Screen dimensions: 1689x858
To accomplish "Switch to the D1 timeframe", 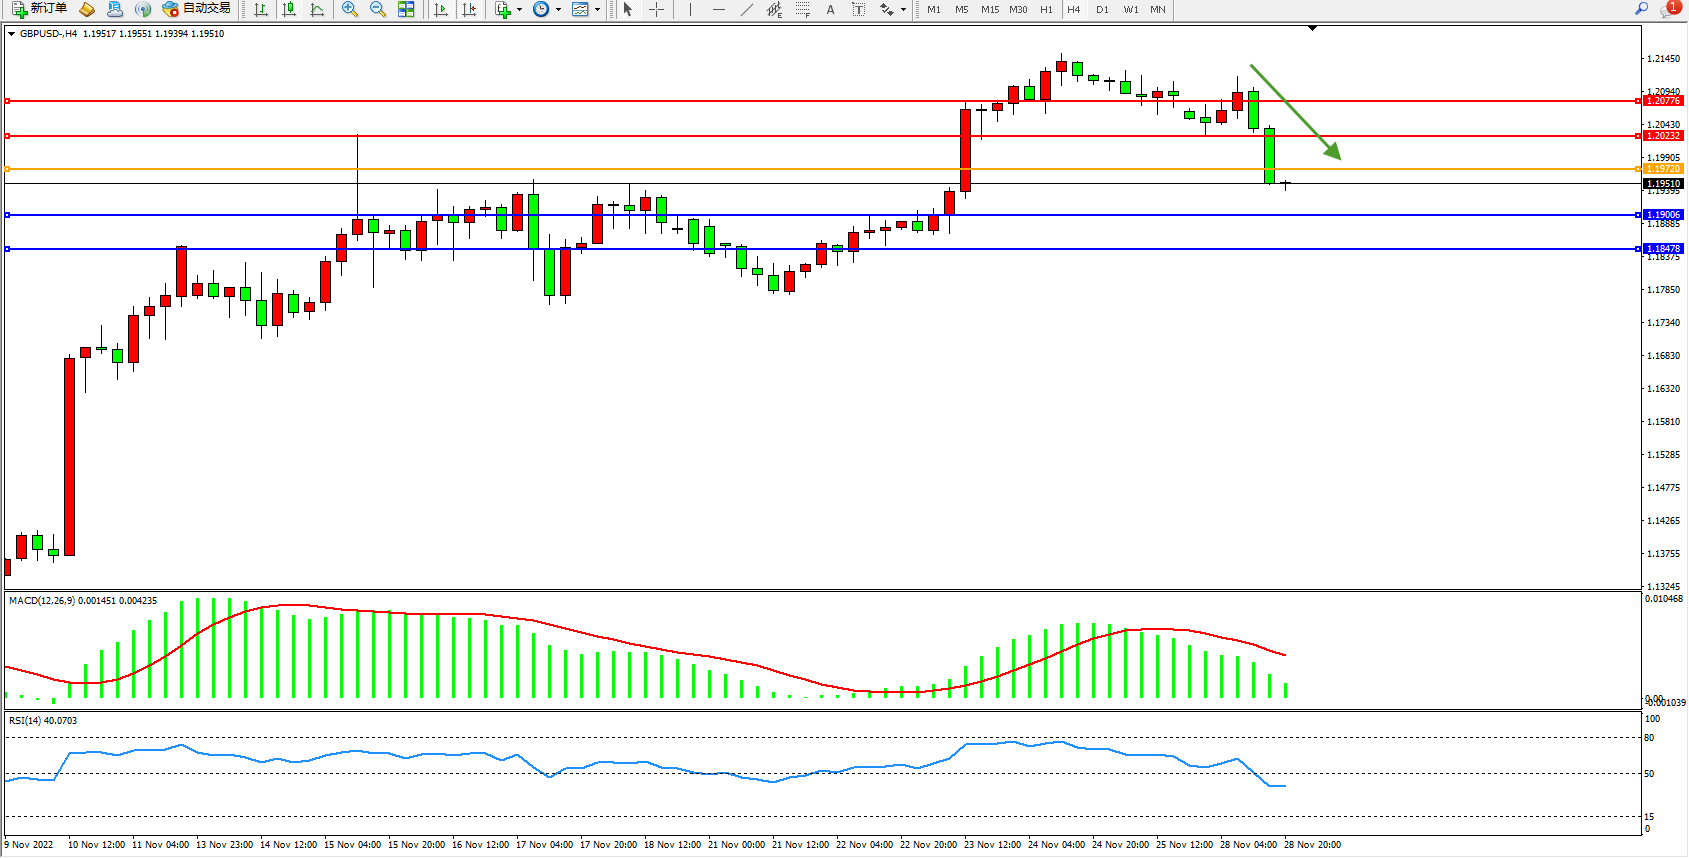I will coord(1102,9).
